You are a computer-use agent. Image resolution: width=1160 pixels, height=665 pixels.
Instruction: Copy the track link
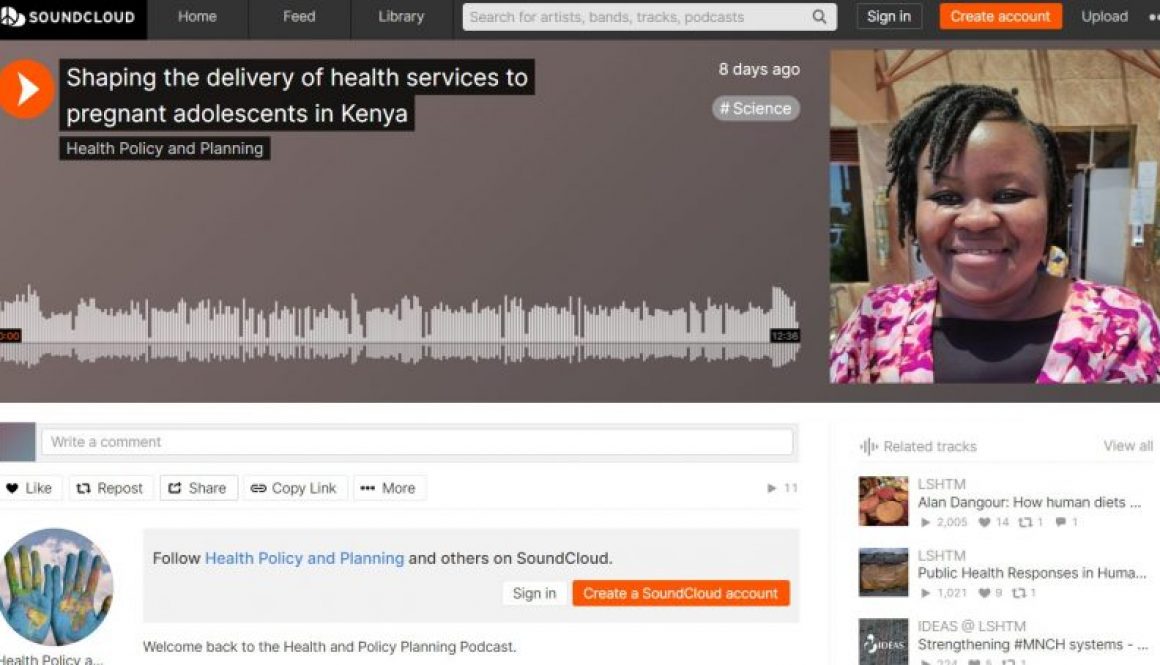coord(294,488)
